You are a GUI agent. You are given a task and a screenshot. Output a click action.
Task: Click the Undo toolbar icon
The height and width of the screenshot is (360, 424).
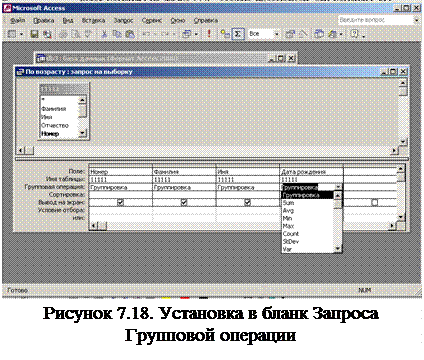pyautogui.click(x=146, y=34)
